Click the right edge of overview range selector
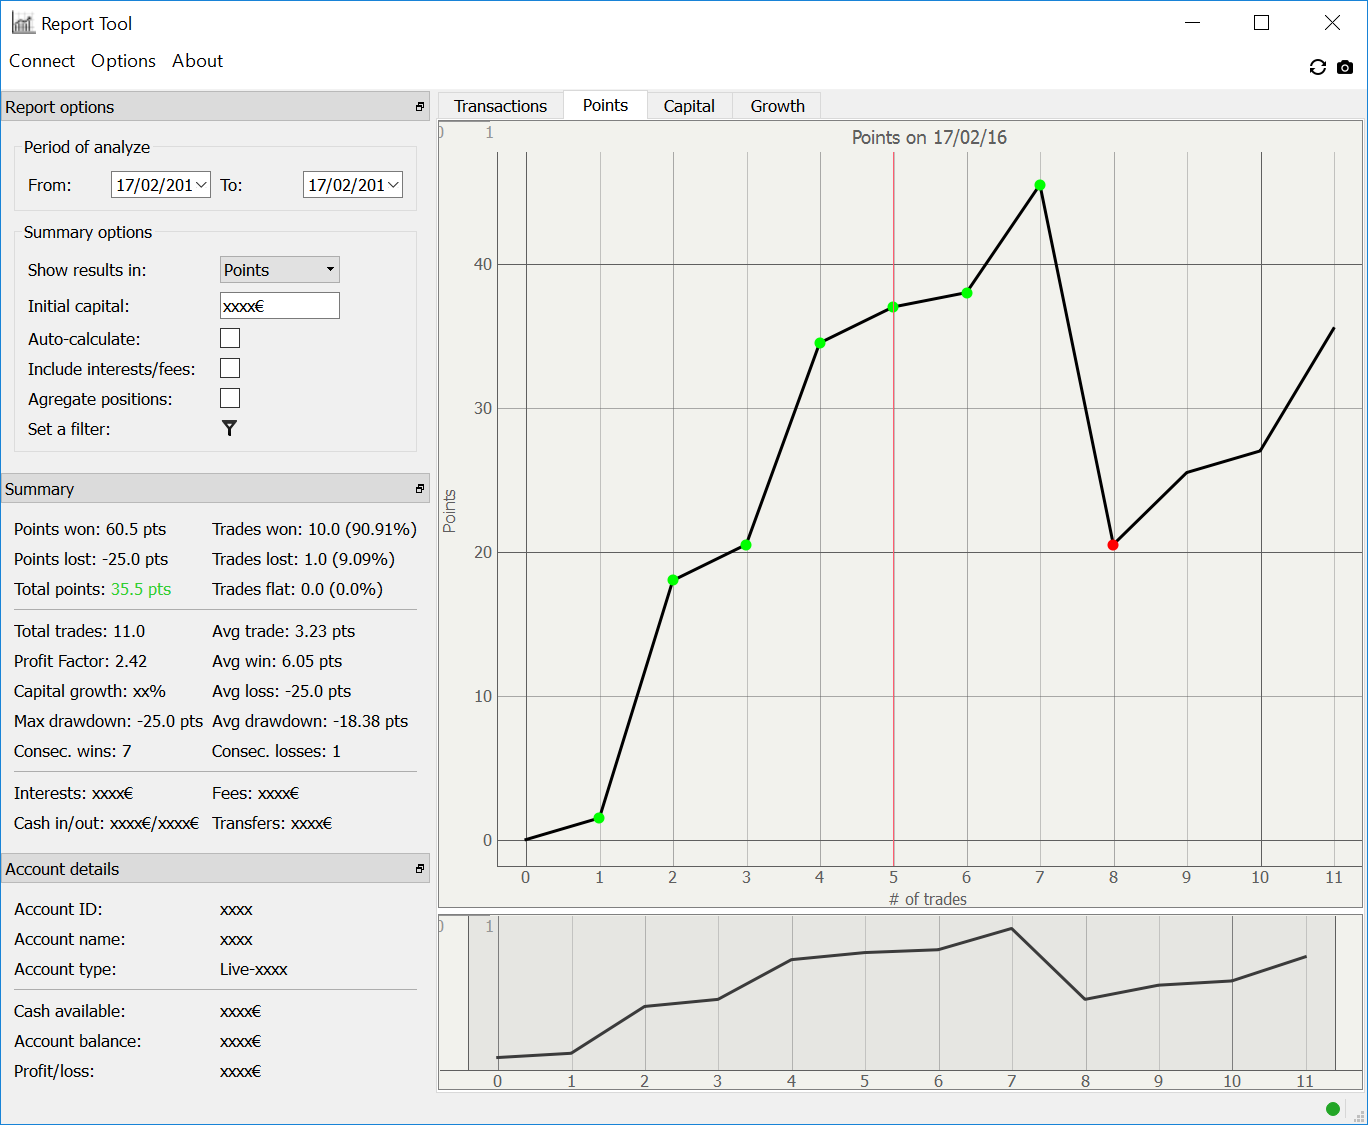This screenshot has width=1368, height=1125. point(1336,994)
